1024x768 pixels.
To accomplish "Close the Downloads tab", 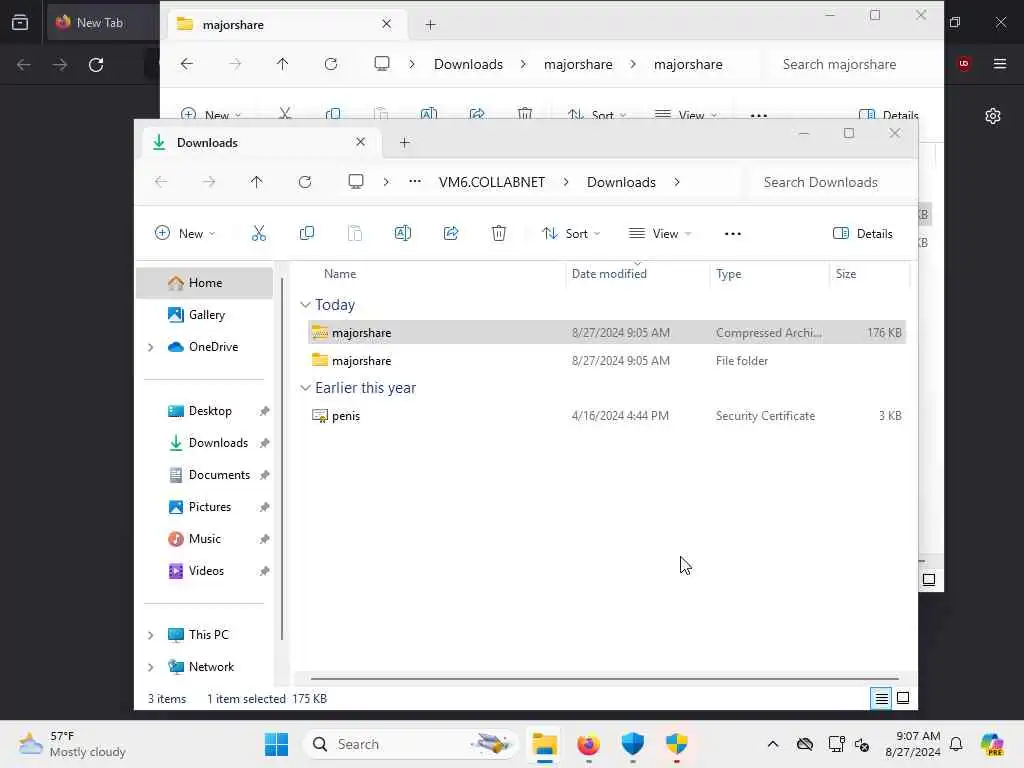I will (360, 142).
